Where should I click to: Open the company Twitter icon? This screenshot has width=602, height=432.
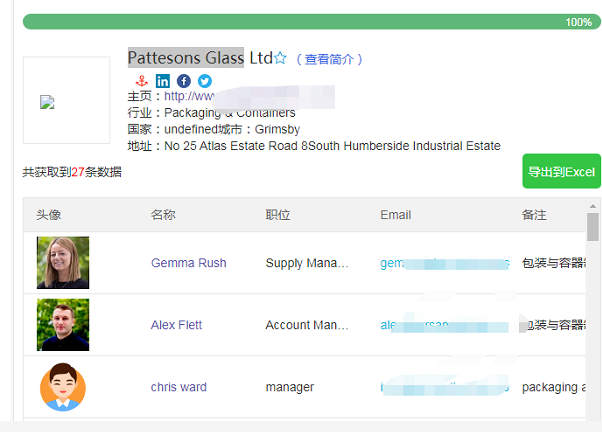click(205, 81)
